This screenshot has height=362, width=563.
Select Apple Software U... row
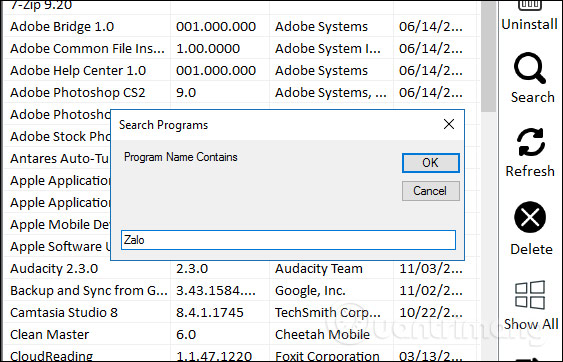(60, 246)
